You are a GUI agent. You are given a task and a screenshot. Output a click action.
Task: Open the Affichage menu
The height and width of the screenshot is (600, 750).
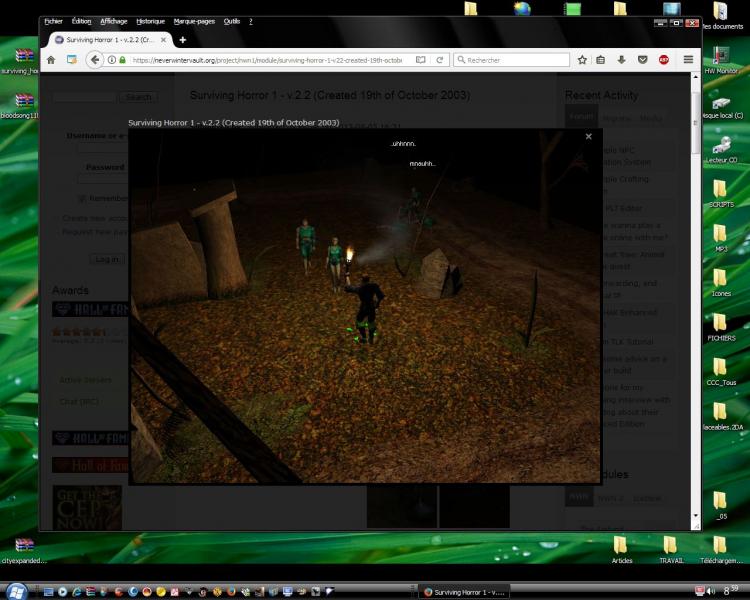(x=114, y=21)
